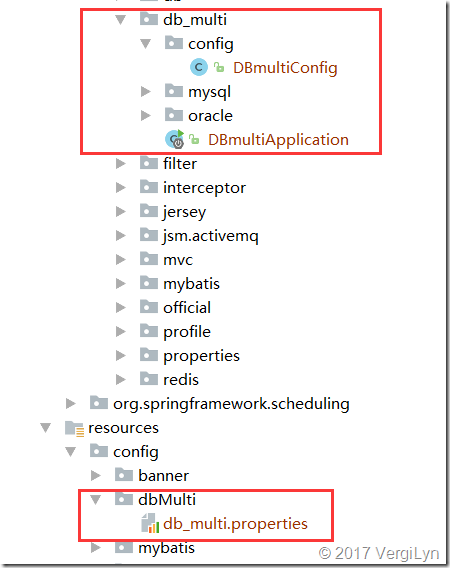450x568 pixels.
Task: Click the banner folder icon
Action: click(x=124, y=474)
